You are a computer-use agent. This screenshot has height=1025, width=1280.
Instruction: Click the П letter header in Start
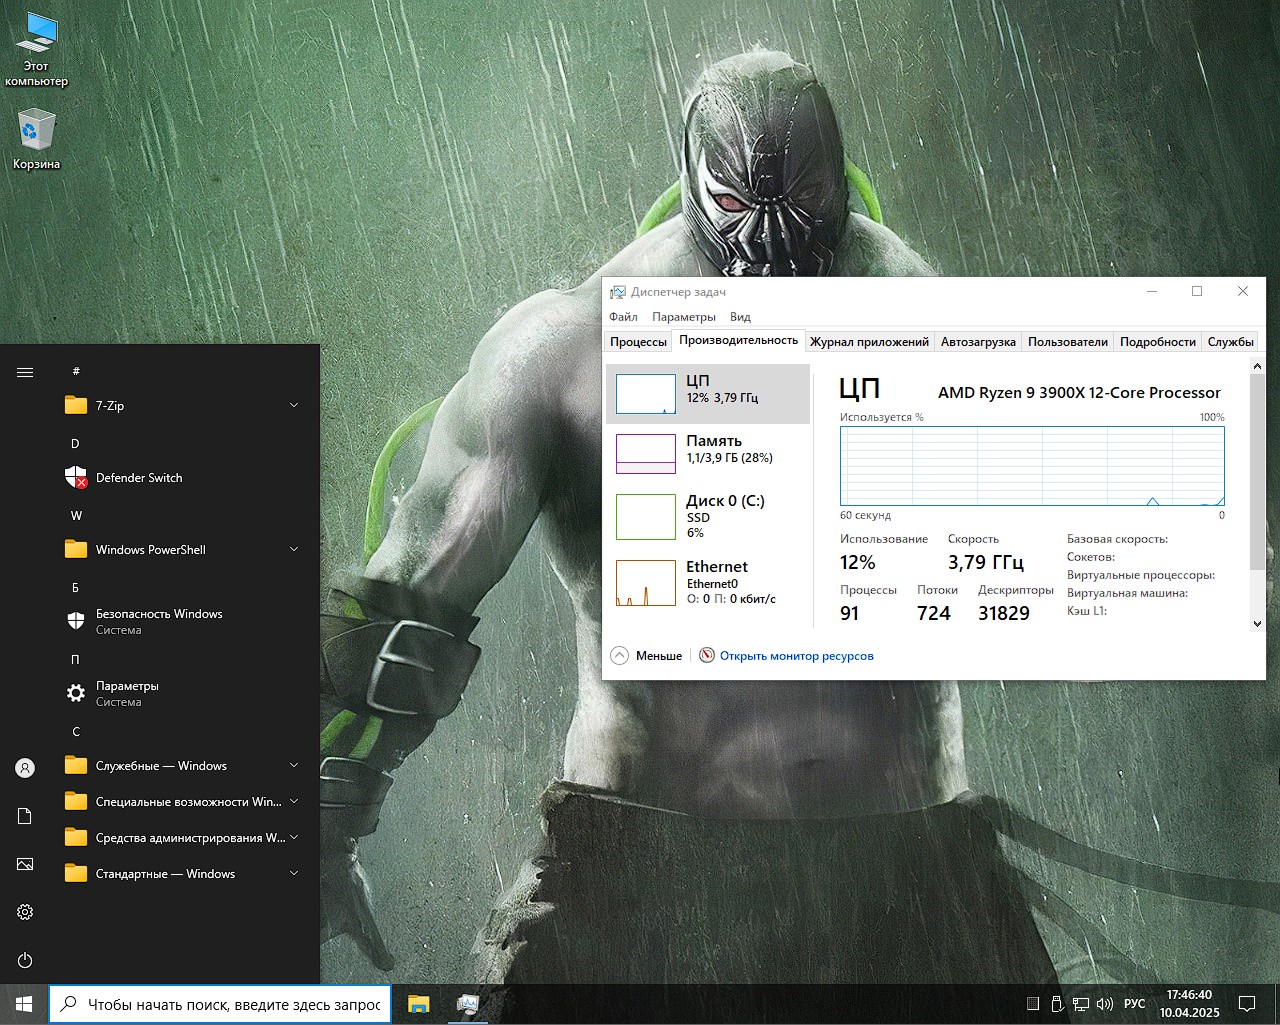(x=75, y=659)
